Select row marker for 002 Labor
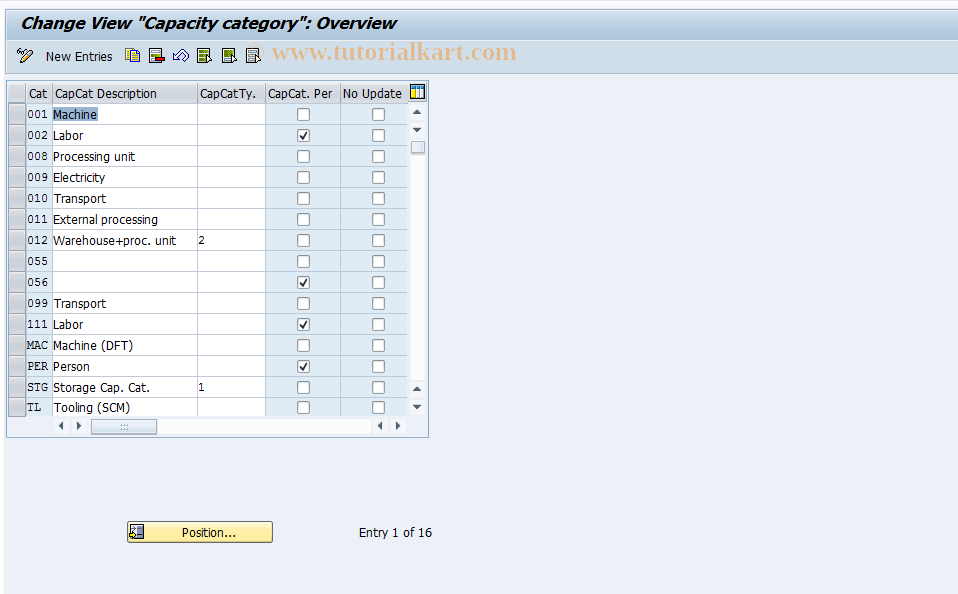Viewport: 958px width, 594px height. click(17, 135)
